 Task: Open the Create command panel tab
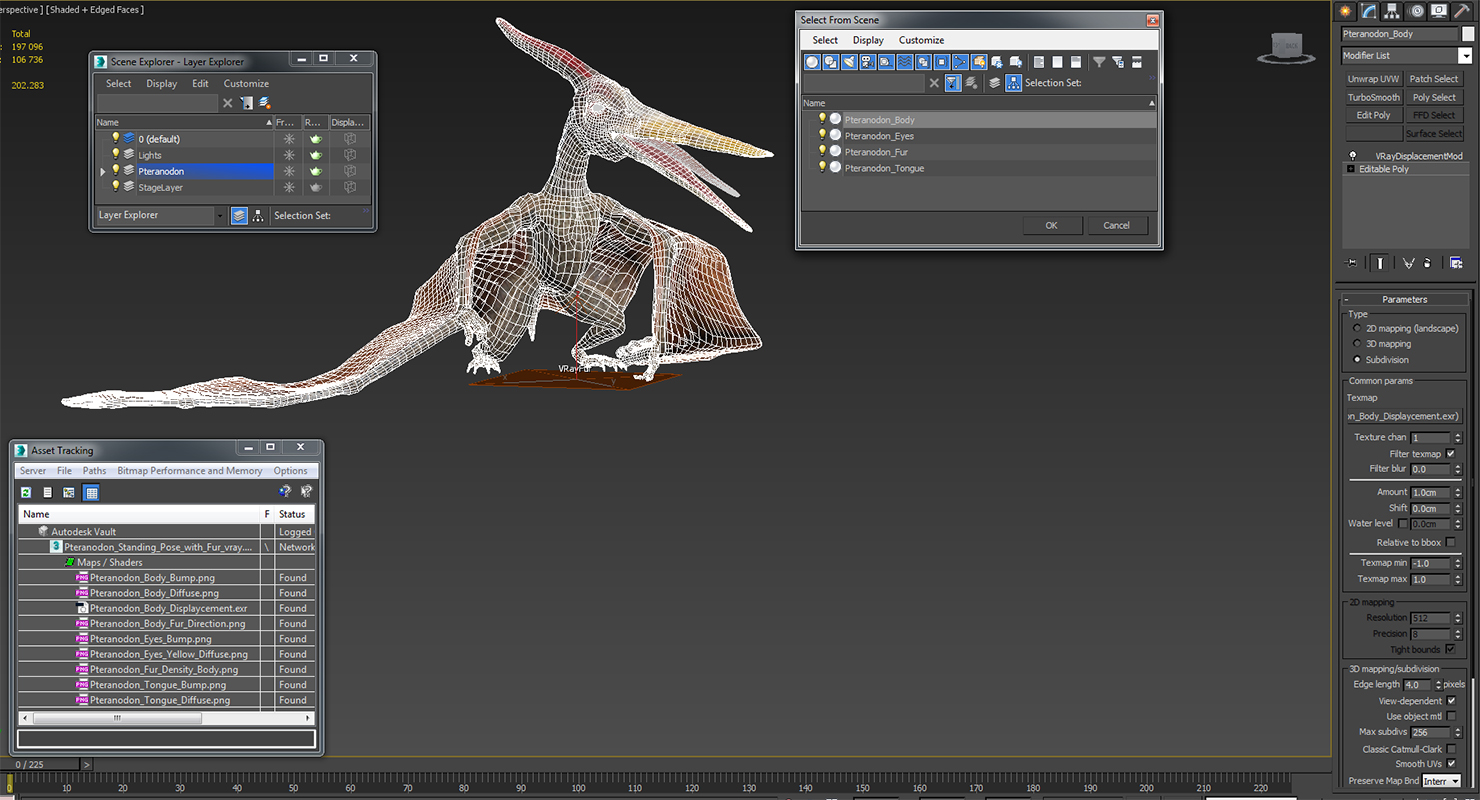(1346, 11)
